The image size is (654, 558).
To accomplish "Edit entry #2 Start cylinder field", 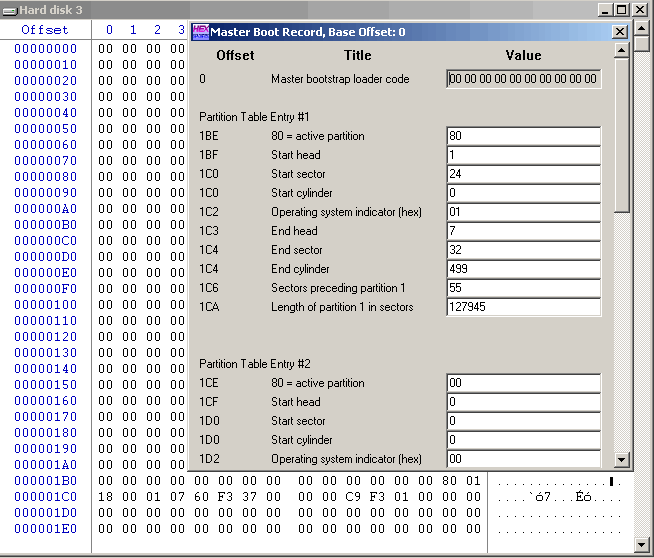I will [x=523, y=440].
